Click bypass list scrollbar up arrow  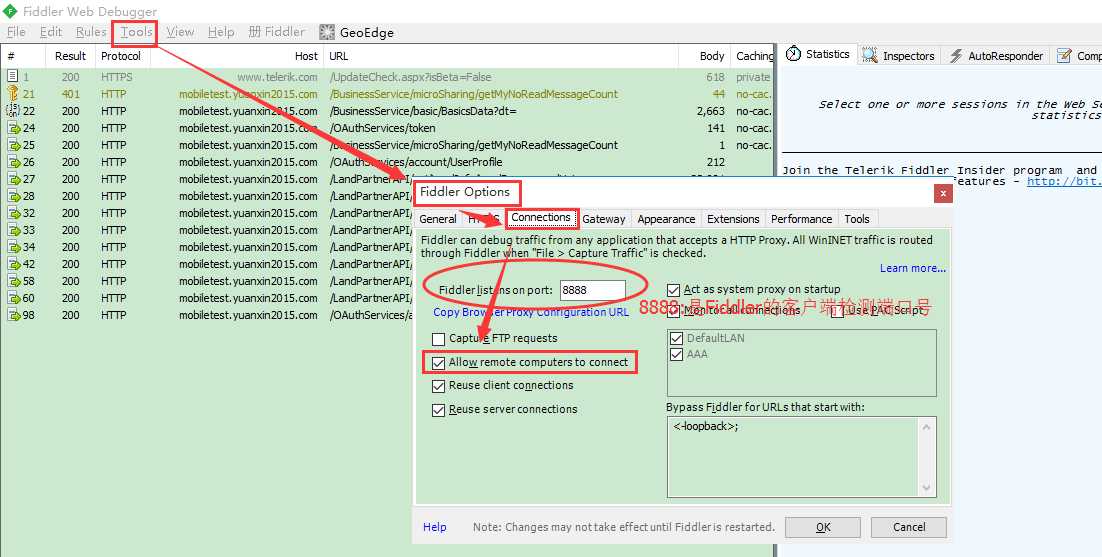[926, 427]
